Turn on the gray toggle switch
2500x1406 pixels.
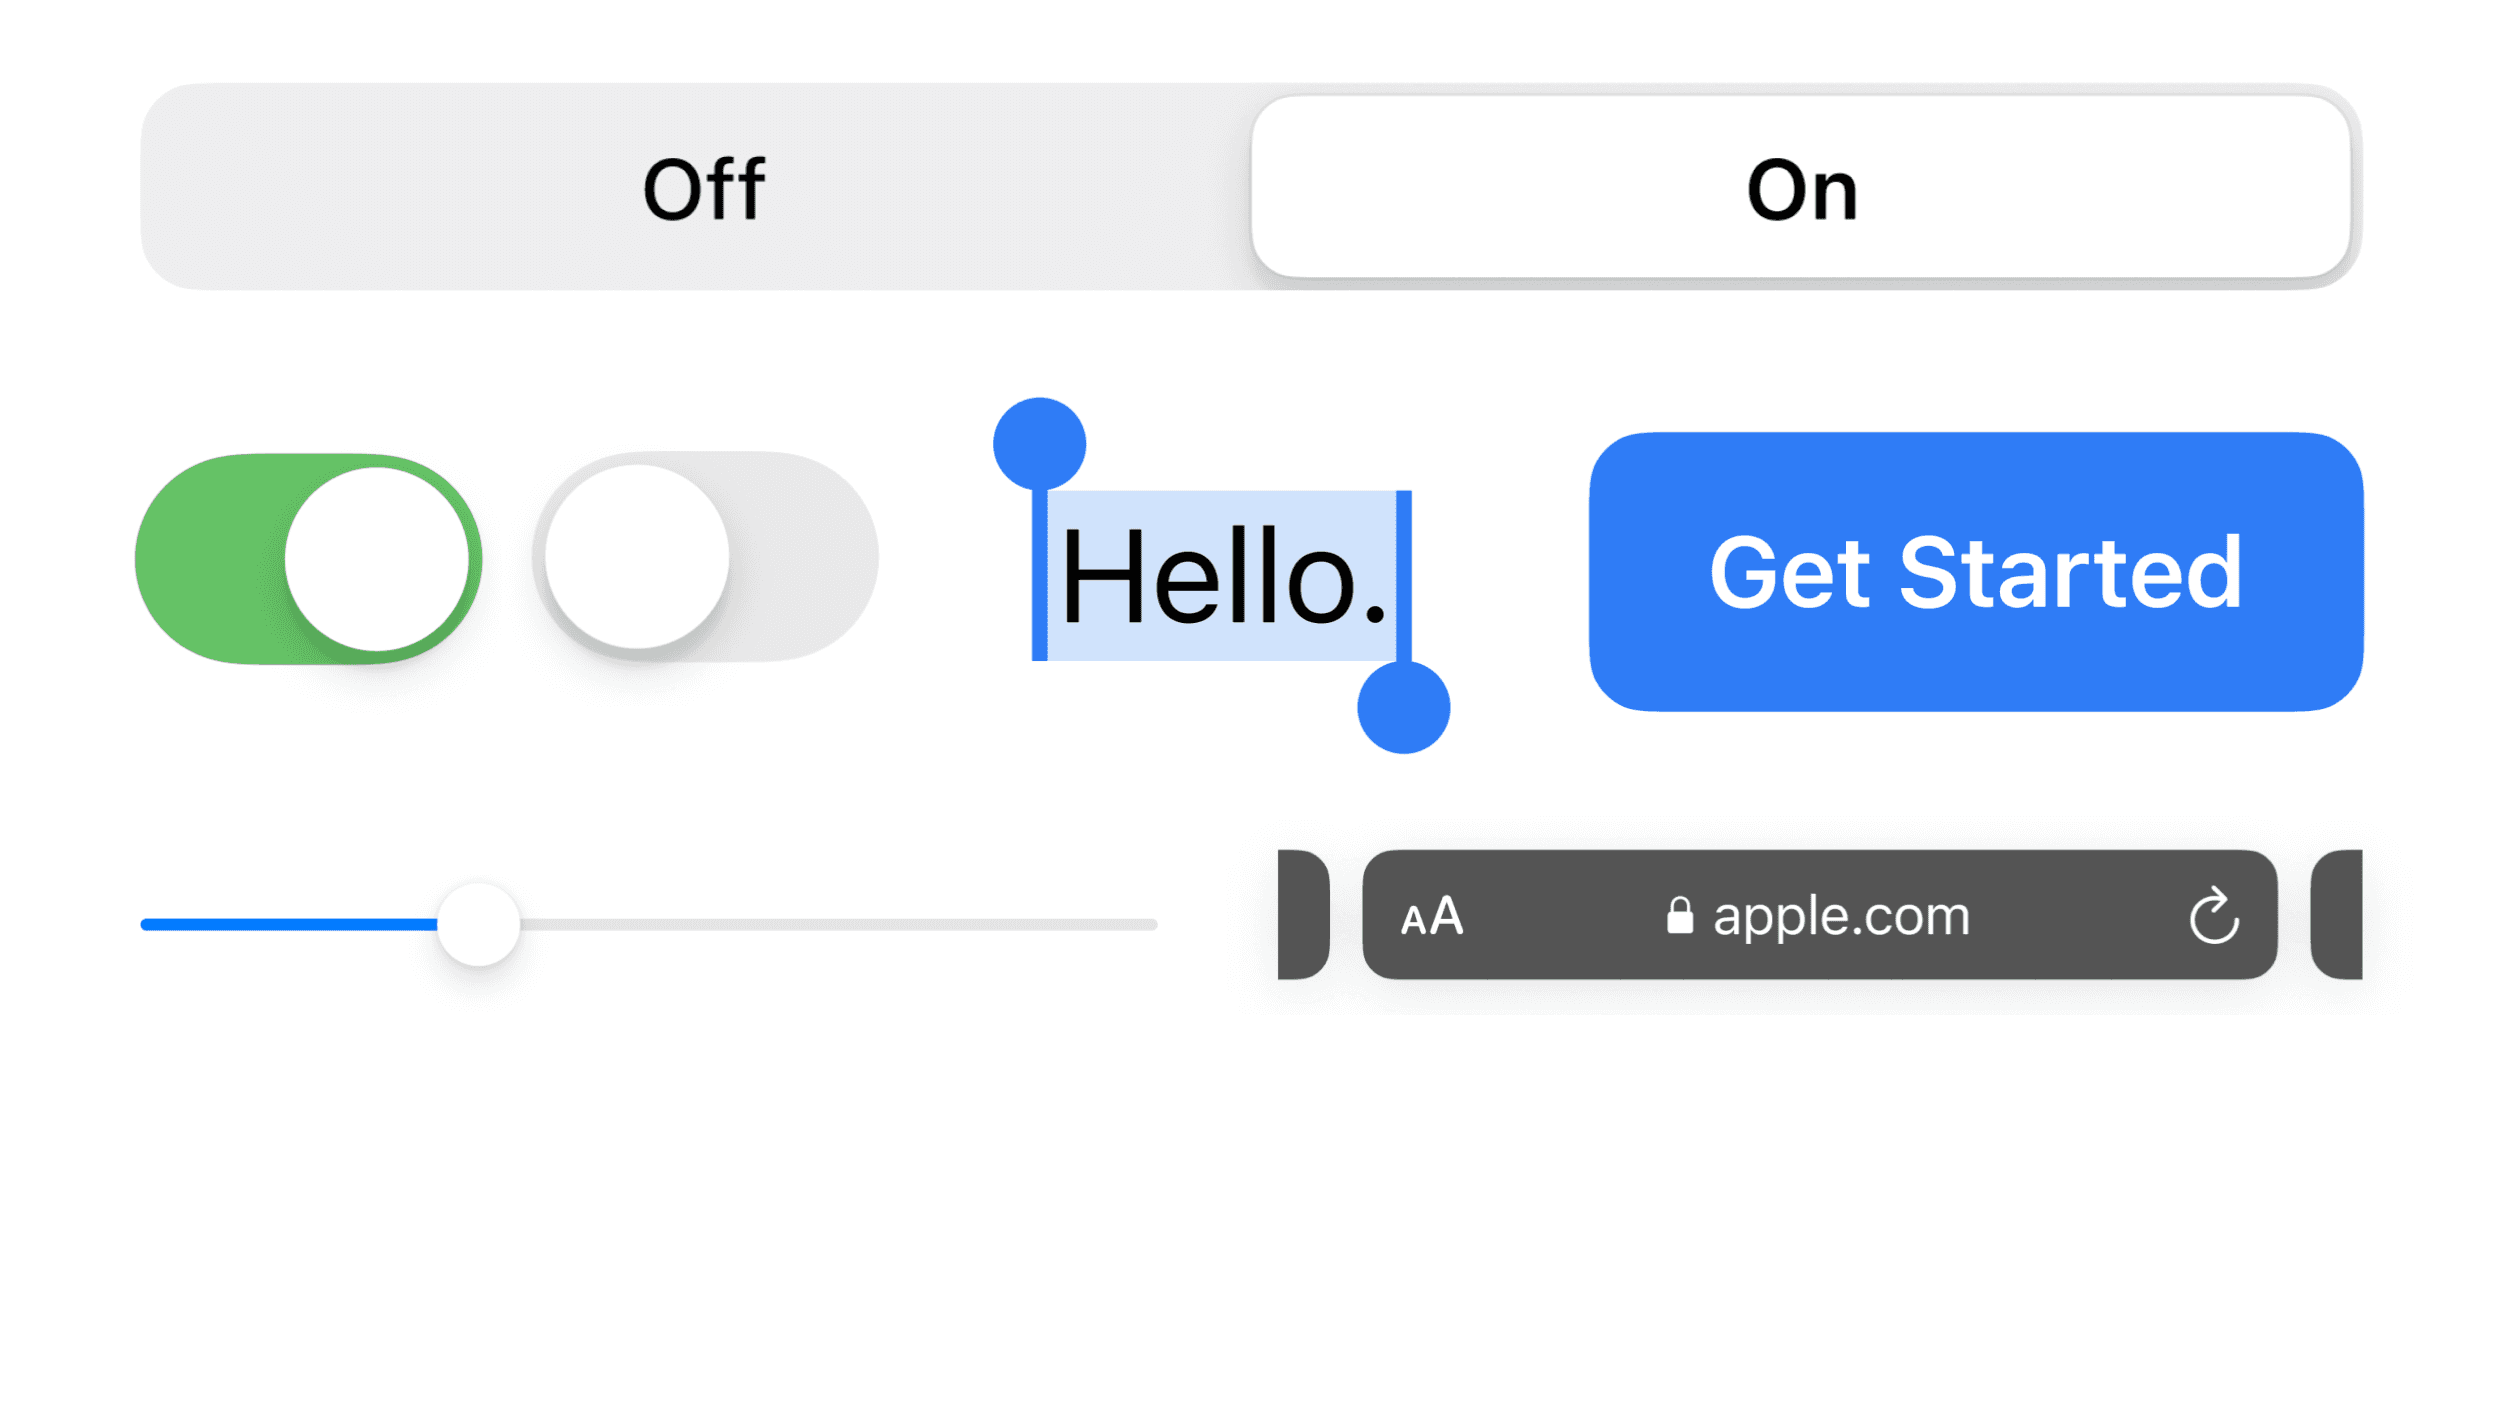pyautogui.click(x=706, y=556)
